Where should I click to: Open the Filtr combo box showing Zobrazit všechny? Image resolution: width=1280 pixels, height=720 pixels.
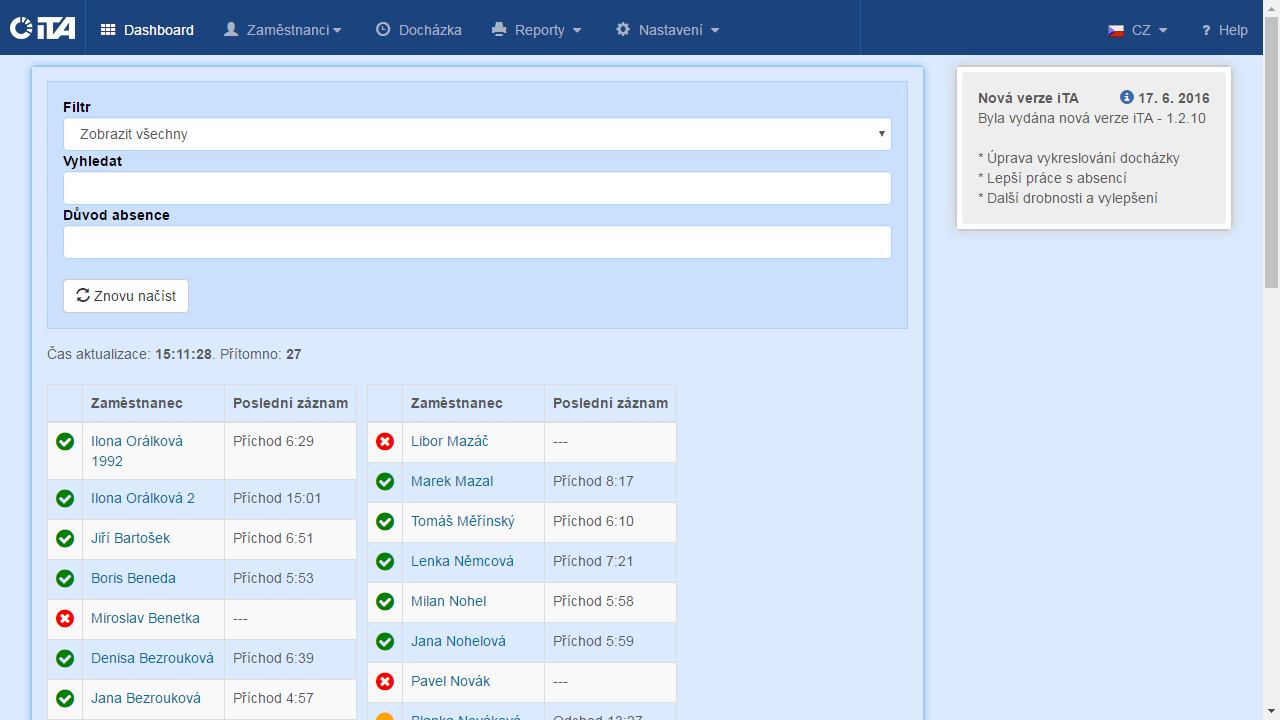coord(477,134)
